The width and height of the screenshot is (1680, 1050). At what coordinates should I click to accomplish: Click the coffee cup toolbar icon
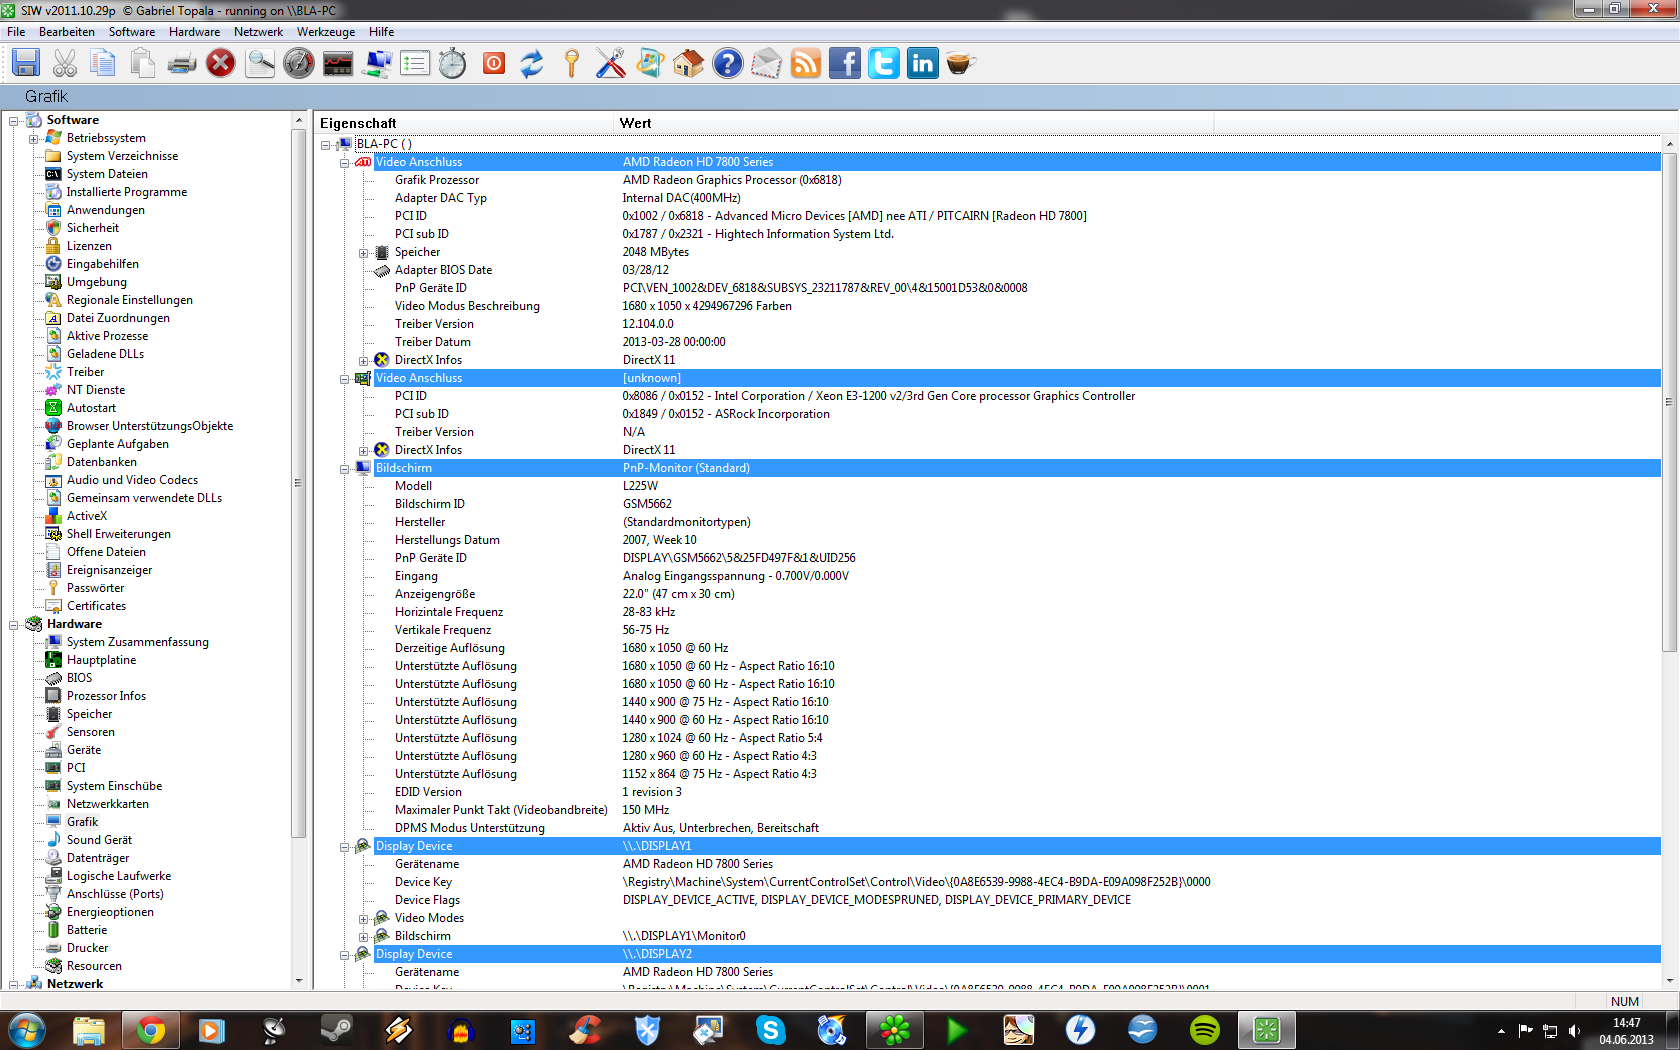pos(961,63)
